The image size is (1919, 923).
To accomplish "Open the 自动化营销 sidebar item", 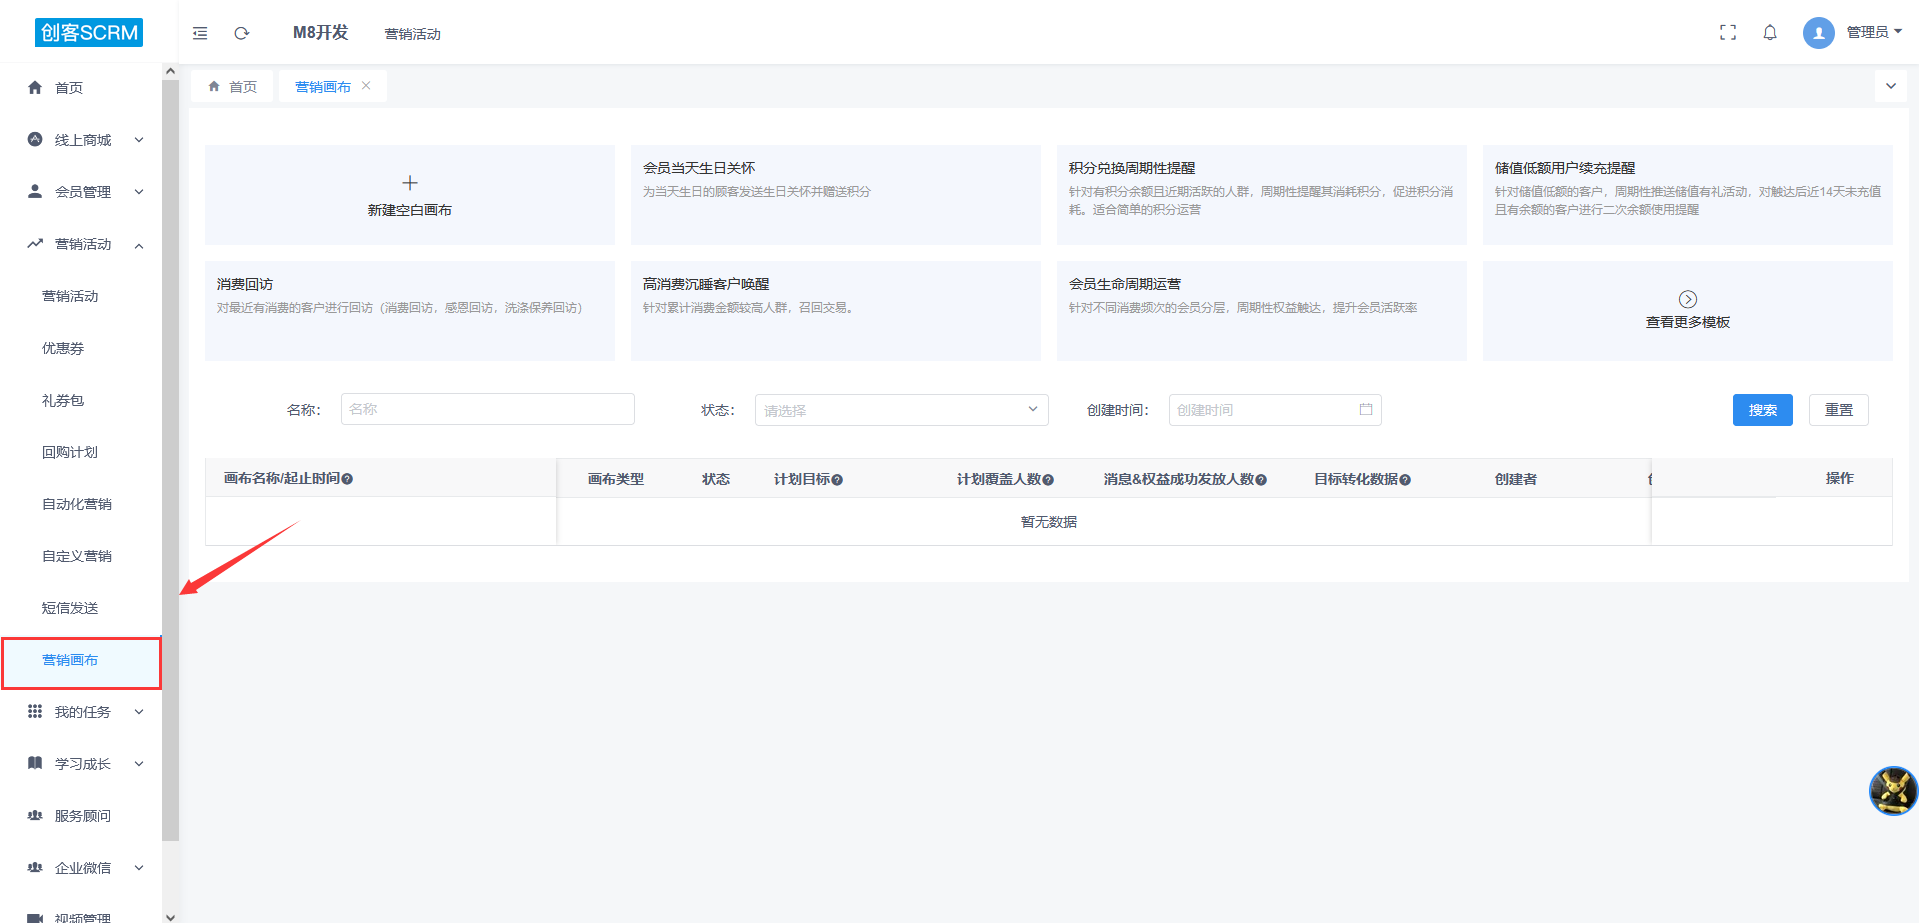I will pyautogui.click(x=77, y=504).
